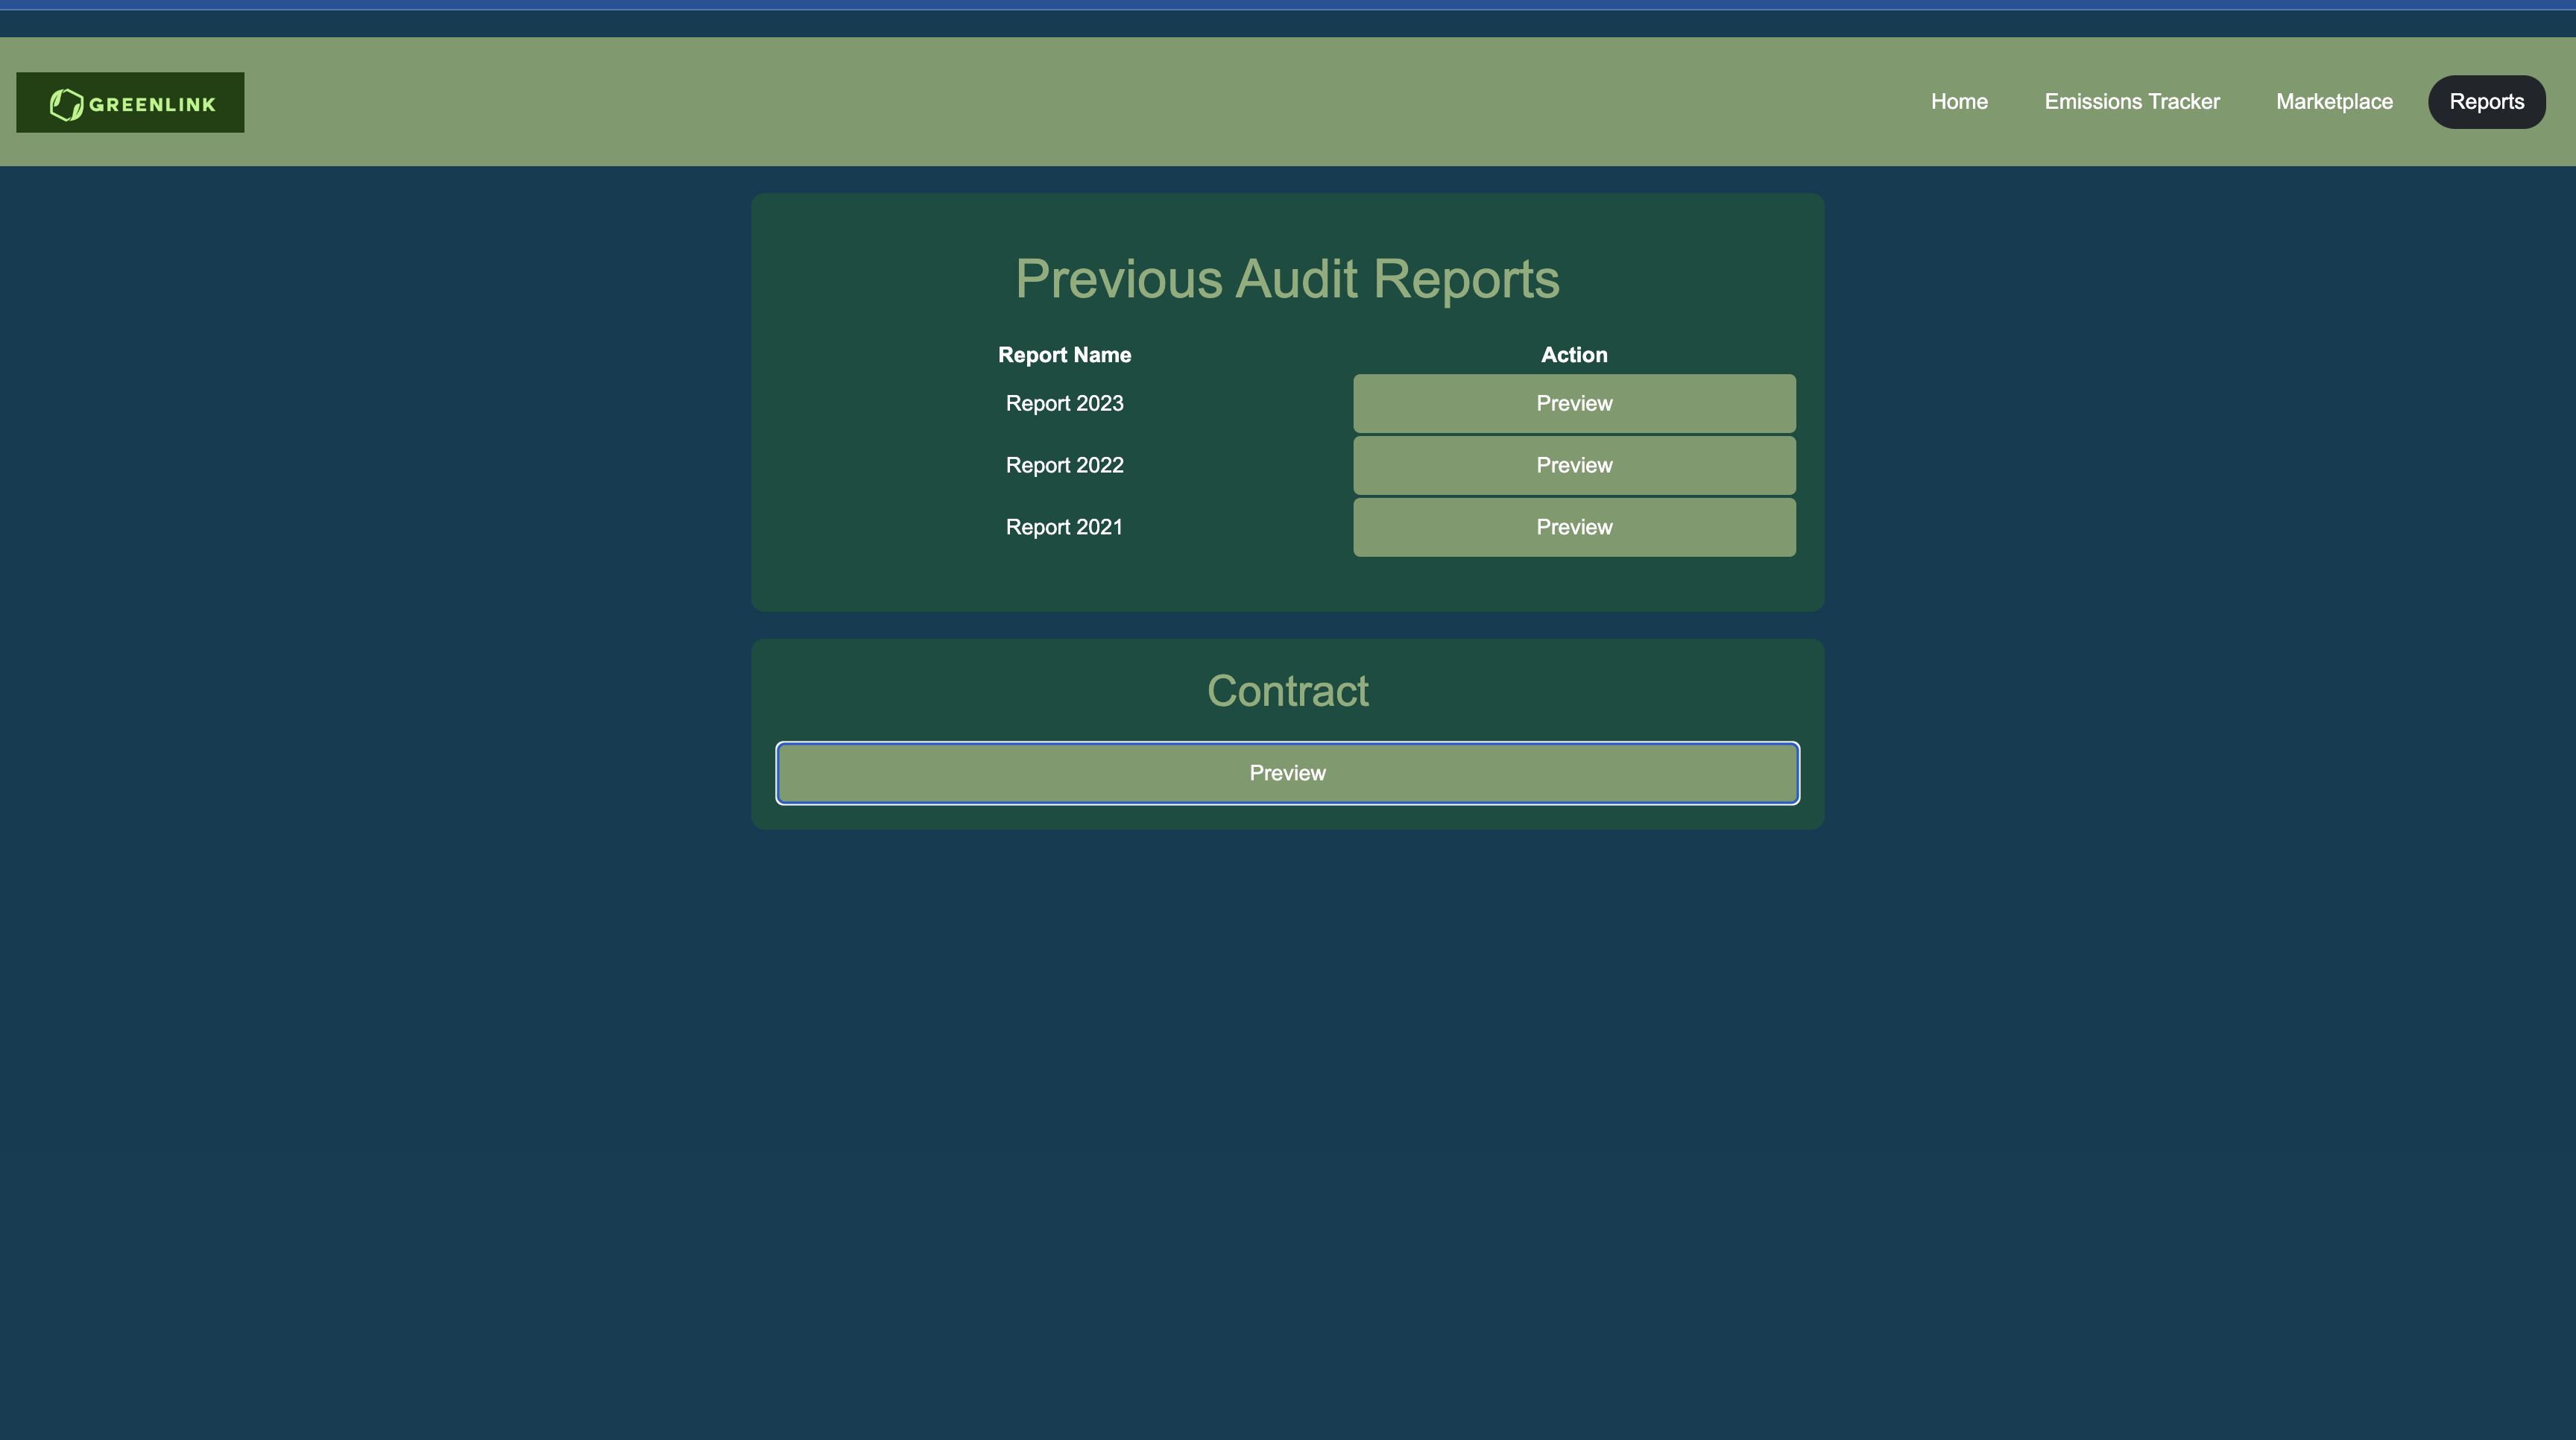Image resolution: width=2576 pixels, height=1440 pixels.
Task: Click the Action column header
Action: pyautogui.click(x=1574, y=355)
